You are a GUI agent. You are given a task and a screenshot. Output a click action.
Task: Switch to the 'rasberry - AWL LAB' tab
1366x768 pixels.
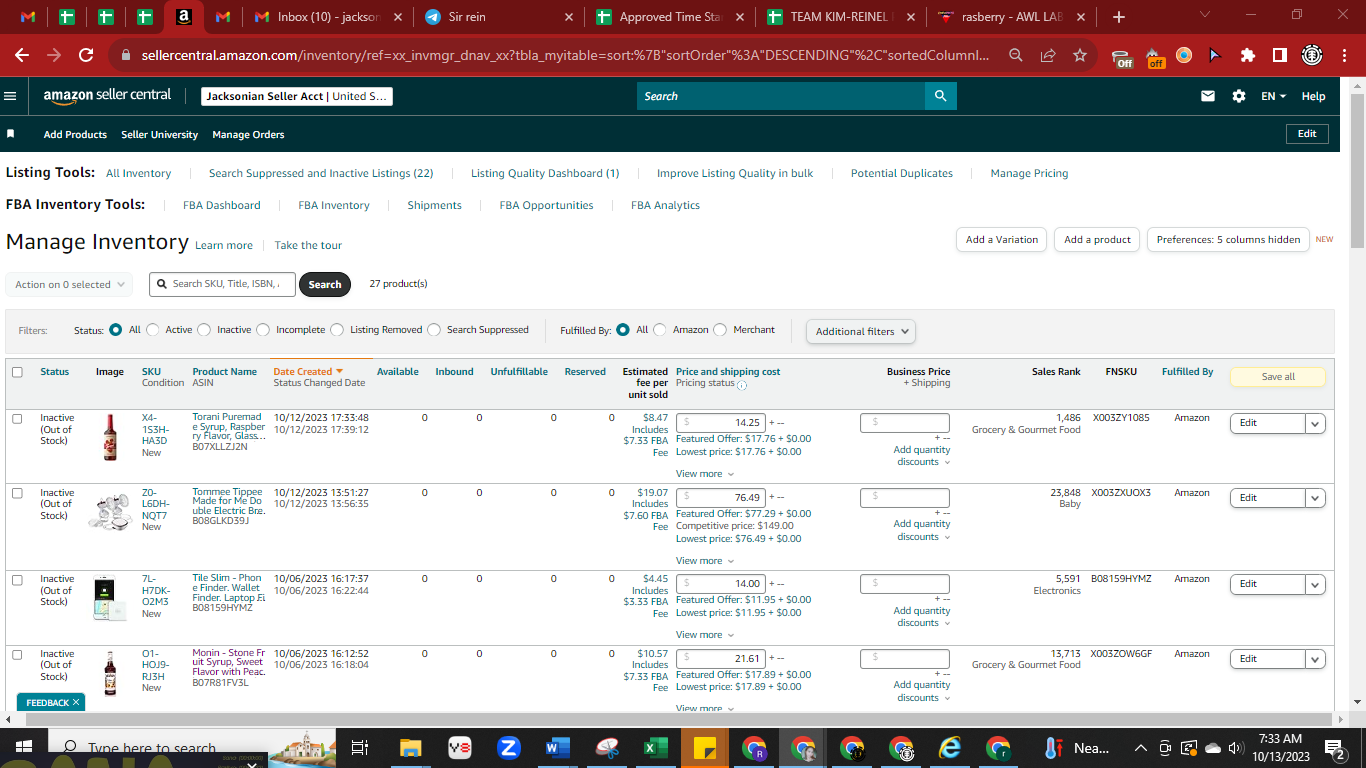1011,17
